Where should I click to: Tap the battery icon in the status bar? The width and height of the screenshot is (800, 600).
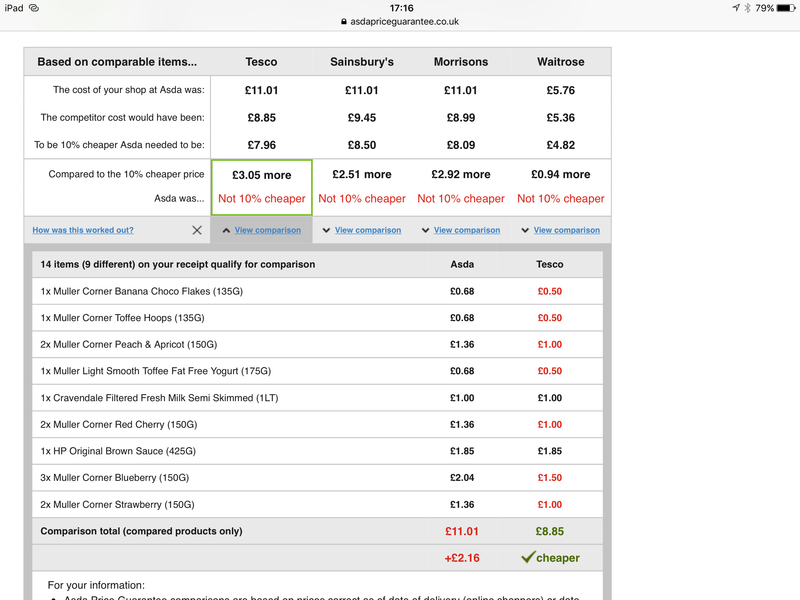786,8
